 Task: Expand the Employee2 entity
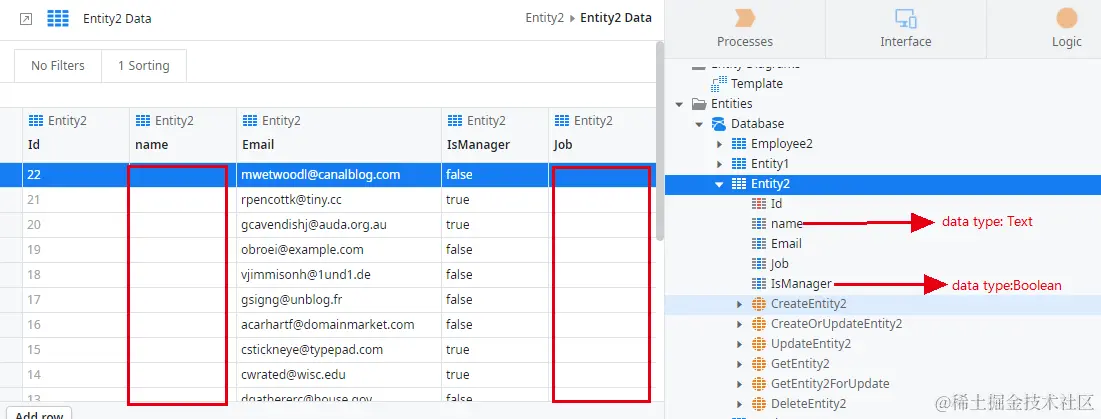(x=719, y=144)
